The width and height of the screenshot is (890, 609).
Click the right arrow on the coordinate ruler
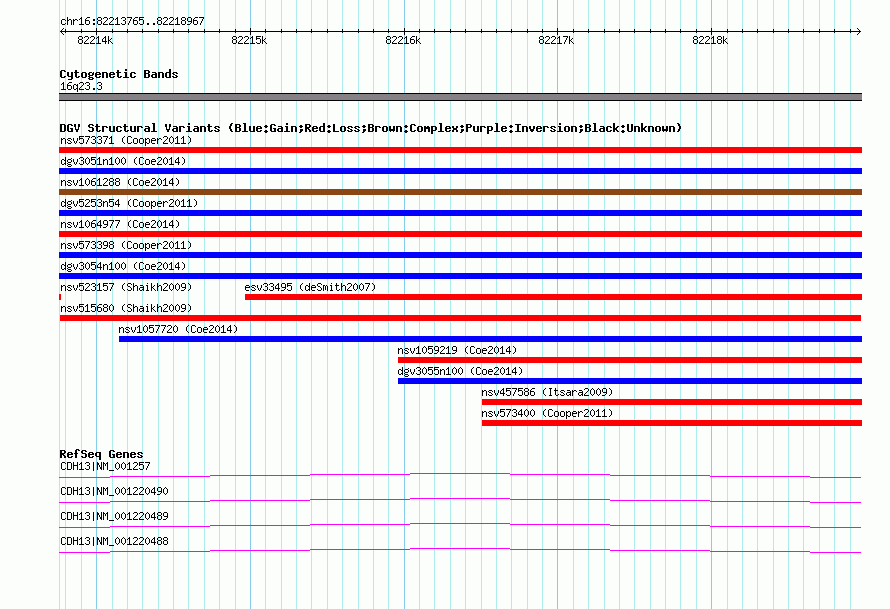pyautogui.click(x=858, y=31)
